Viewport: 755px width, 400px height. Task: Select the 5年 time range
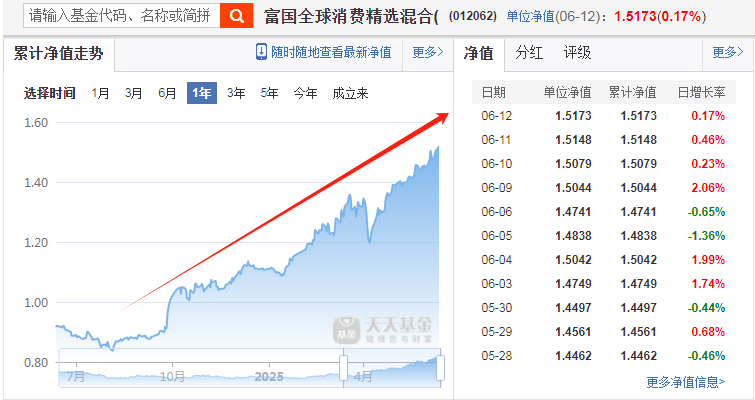tap(269, 93)
